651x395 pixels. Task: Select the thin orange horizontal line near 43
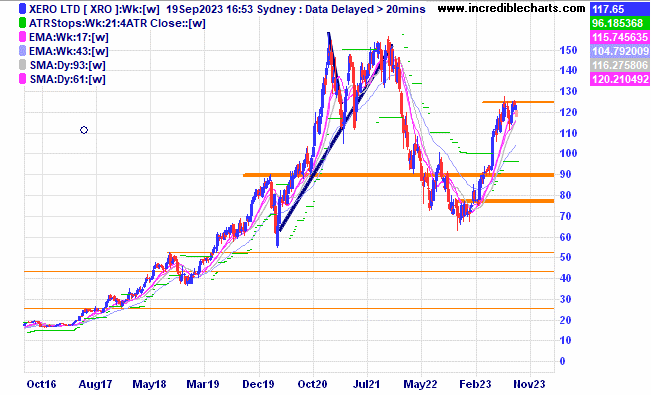tap(289, 272)
